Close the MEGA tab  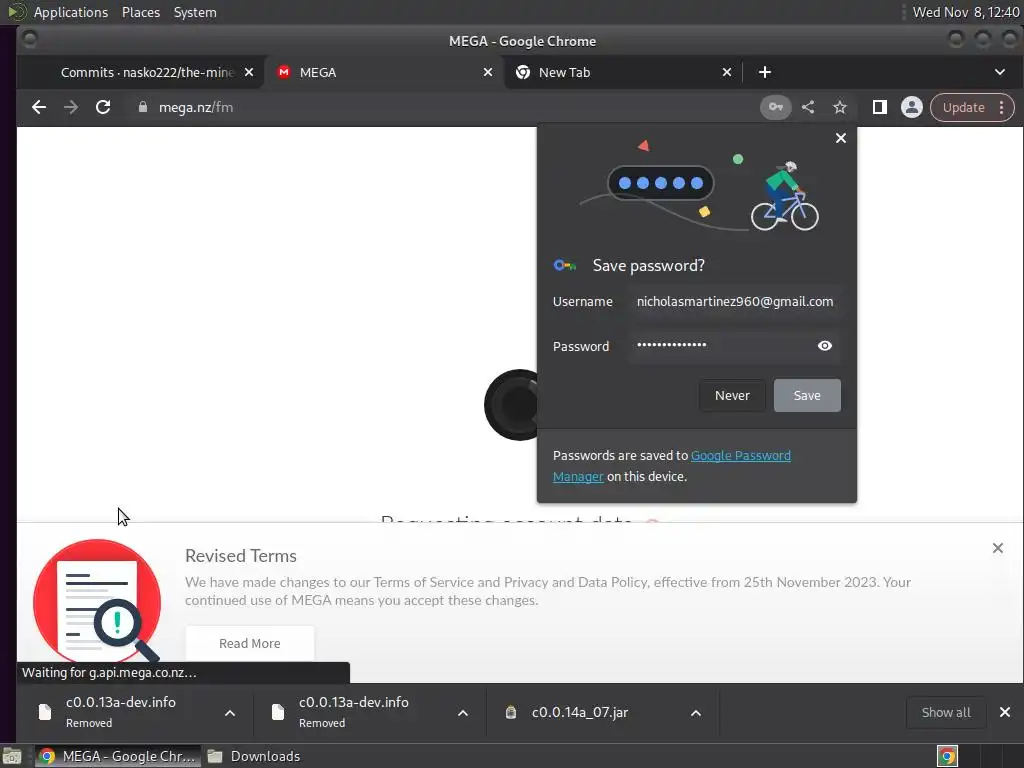click(x=488, y=72)
